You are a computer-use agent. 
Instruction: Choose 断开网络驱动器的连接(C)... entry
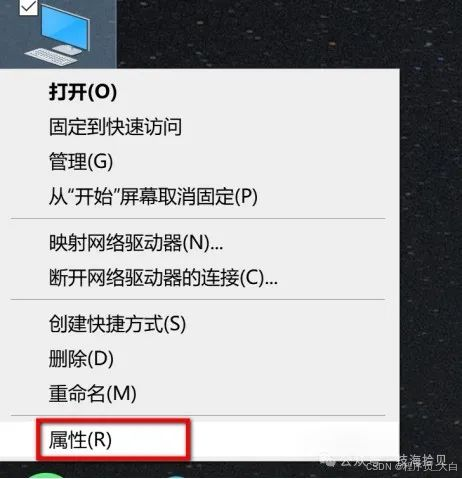pos(163,278)
